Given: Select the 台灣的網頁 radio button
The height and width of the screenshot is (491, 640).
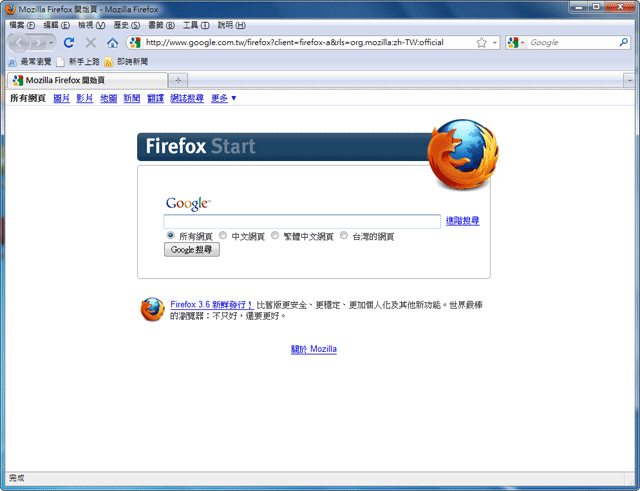Looking at the screenshot, I should 344,235.
